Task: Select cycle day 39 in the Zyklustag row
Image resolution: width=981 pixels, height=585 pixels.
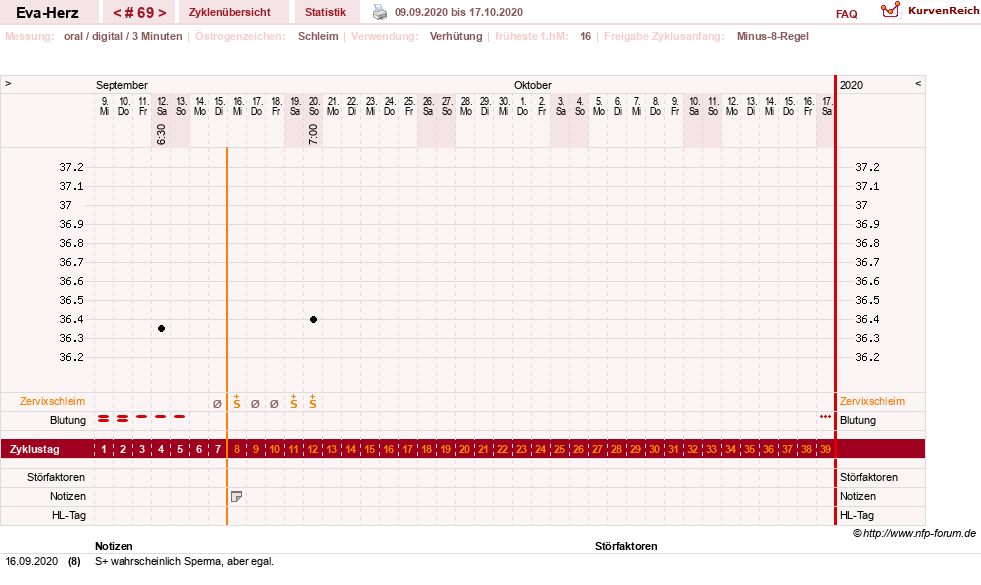Action: coord(825,449)
